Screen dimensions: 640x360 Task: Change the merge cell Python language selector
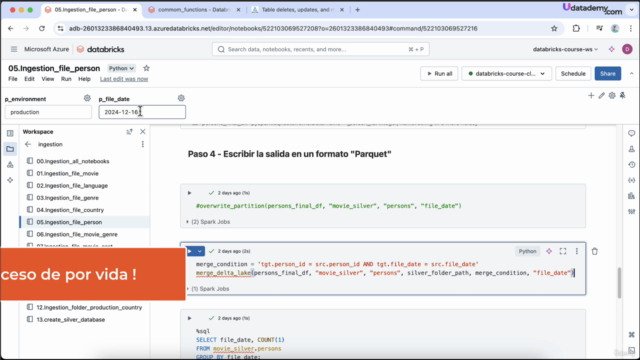click(x=527, y=251)
